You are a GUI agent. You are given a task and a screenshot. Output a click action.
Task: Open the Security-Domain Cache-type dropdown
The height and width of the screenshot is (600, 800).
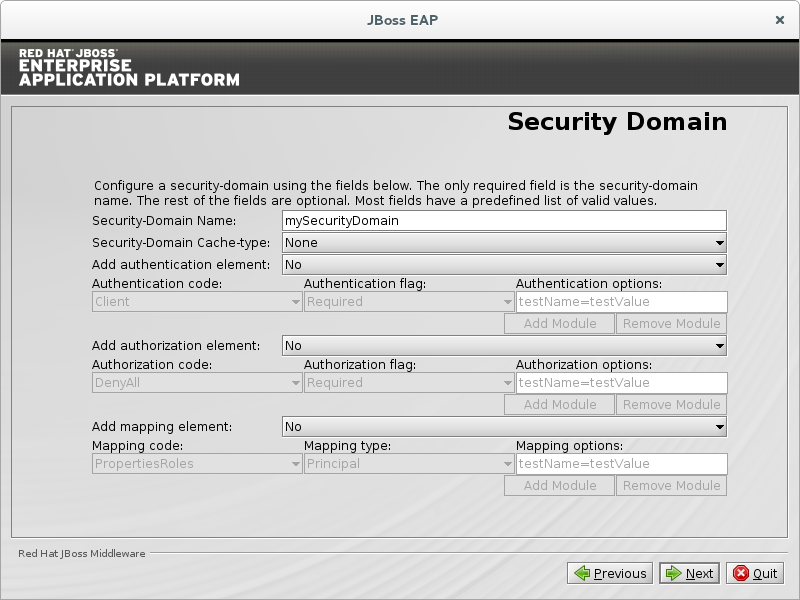[503, 243]
